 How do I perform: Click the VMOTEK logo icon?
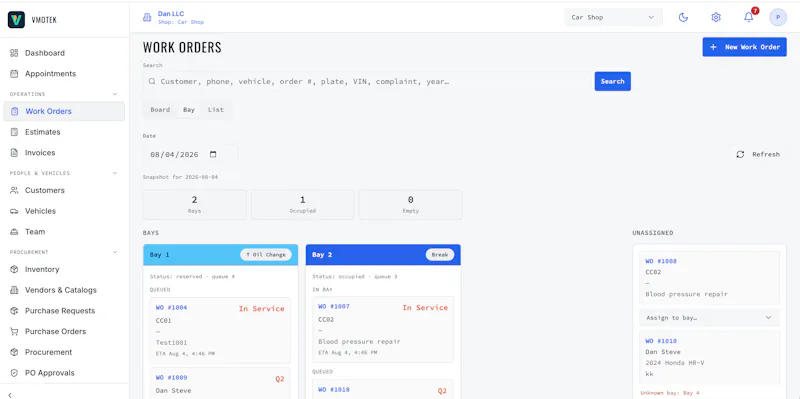[x=16, y=20]
